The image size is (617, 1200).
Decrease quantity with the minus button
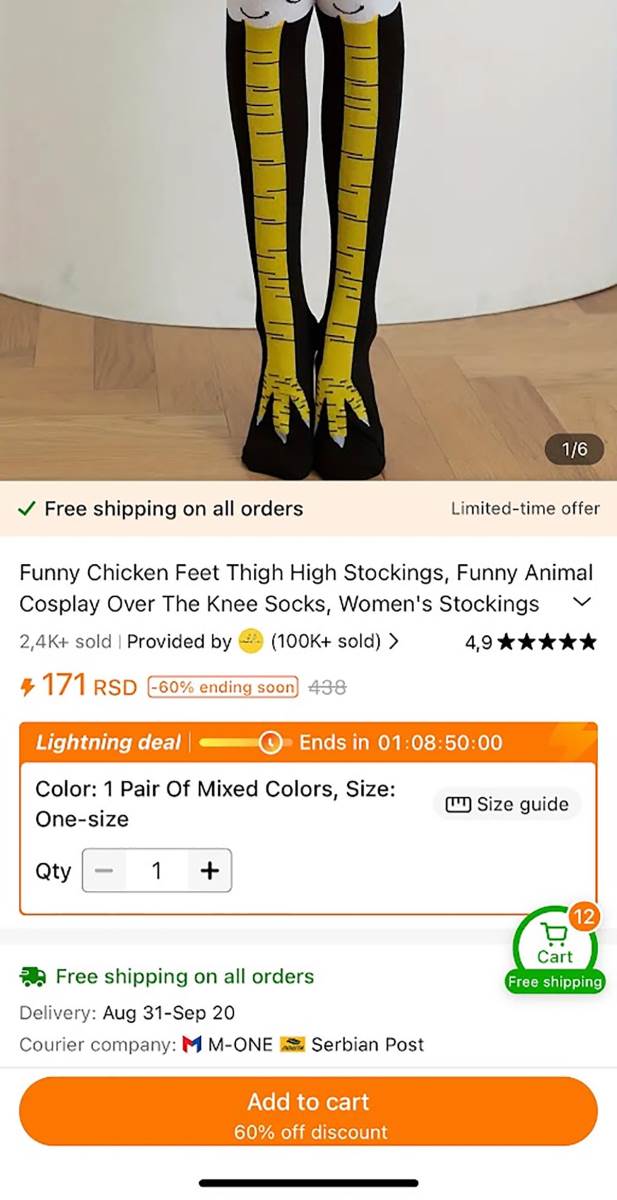pyautogui.click(x=104, y=870)
